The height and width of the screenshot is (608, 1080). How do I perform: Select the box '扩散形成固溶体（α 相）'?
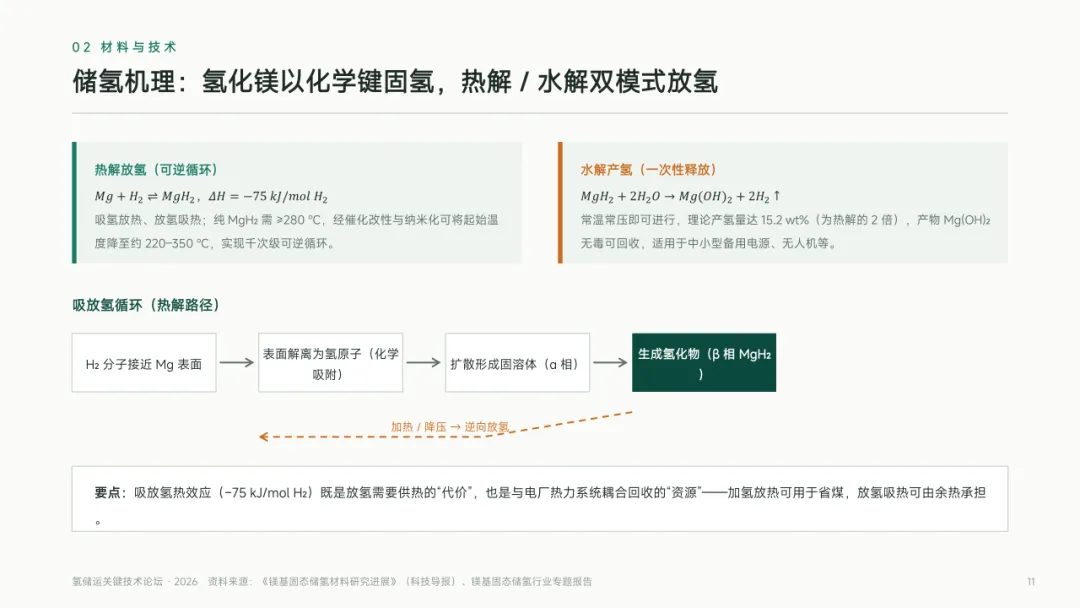pos(517,363)
